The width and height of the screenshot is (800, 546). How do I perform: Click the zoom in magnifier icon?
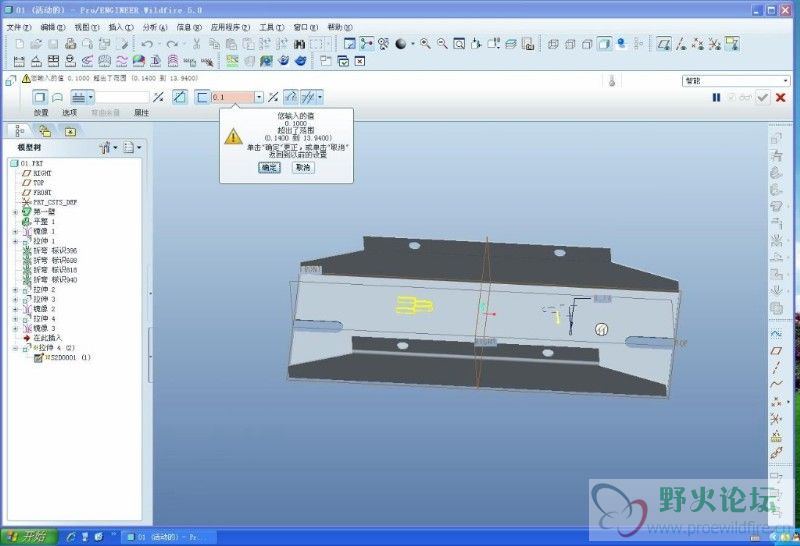click(425, 44)
